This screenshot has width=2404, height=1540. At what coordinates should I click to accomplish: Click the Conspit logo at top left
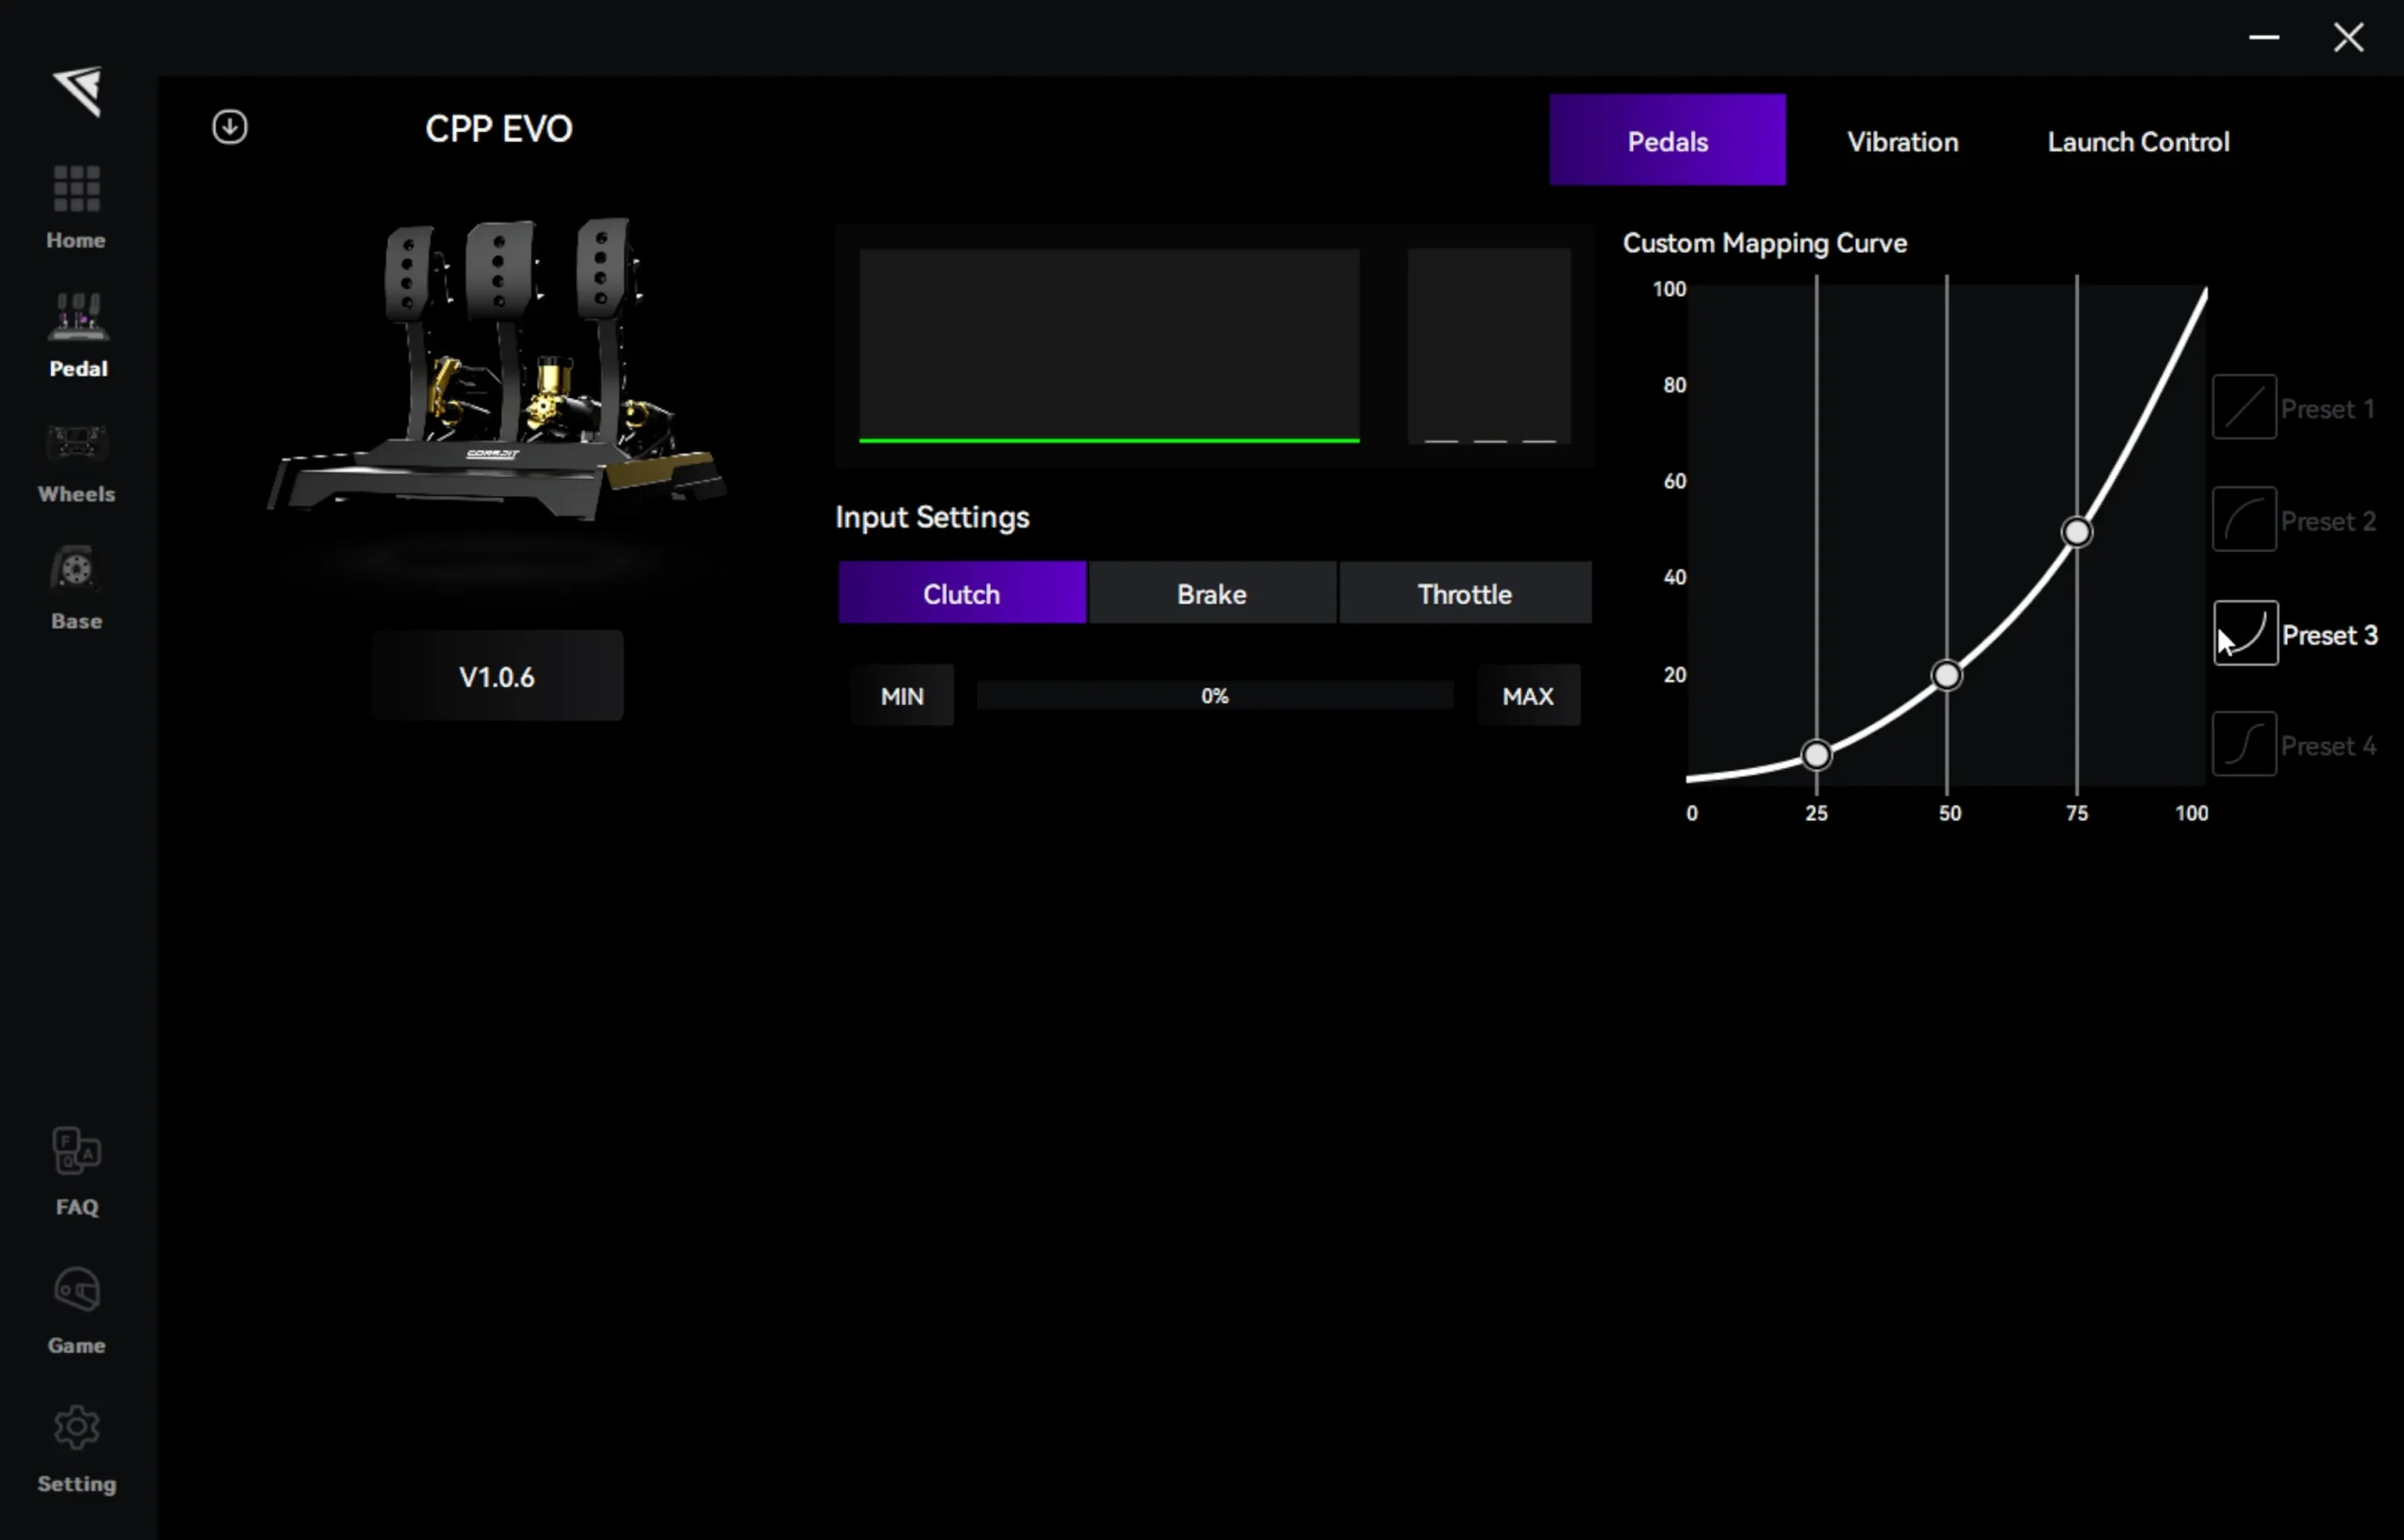pos(78,91)
